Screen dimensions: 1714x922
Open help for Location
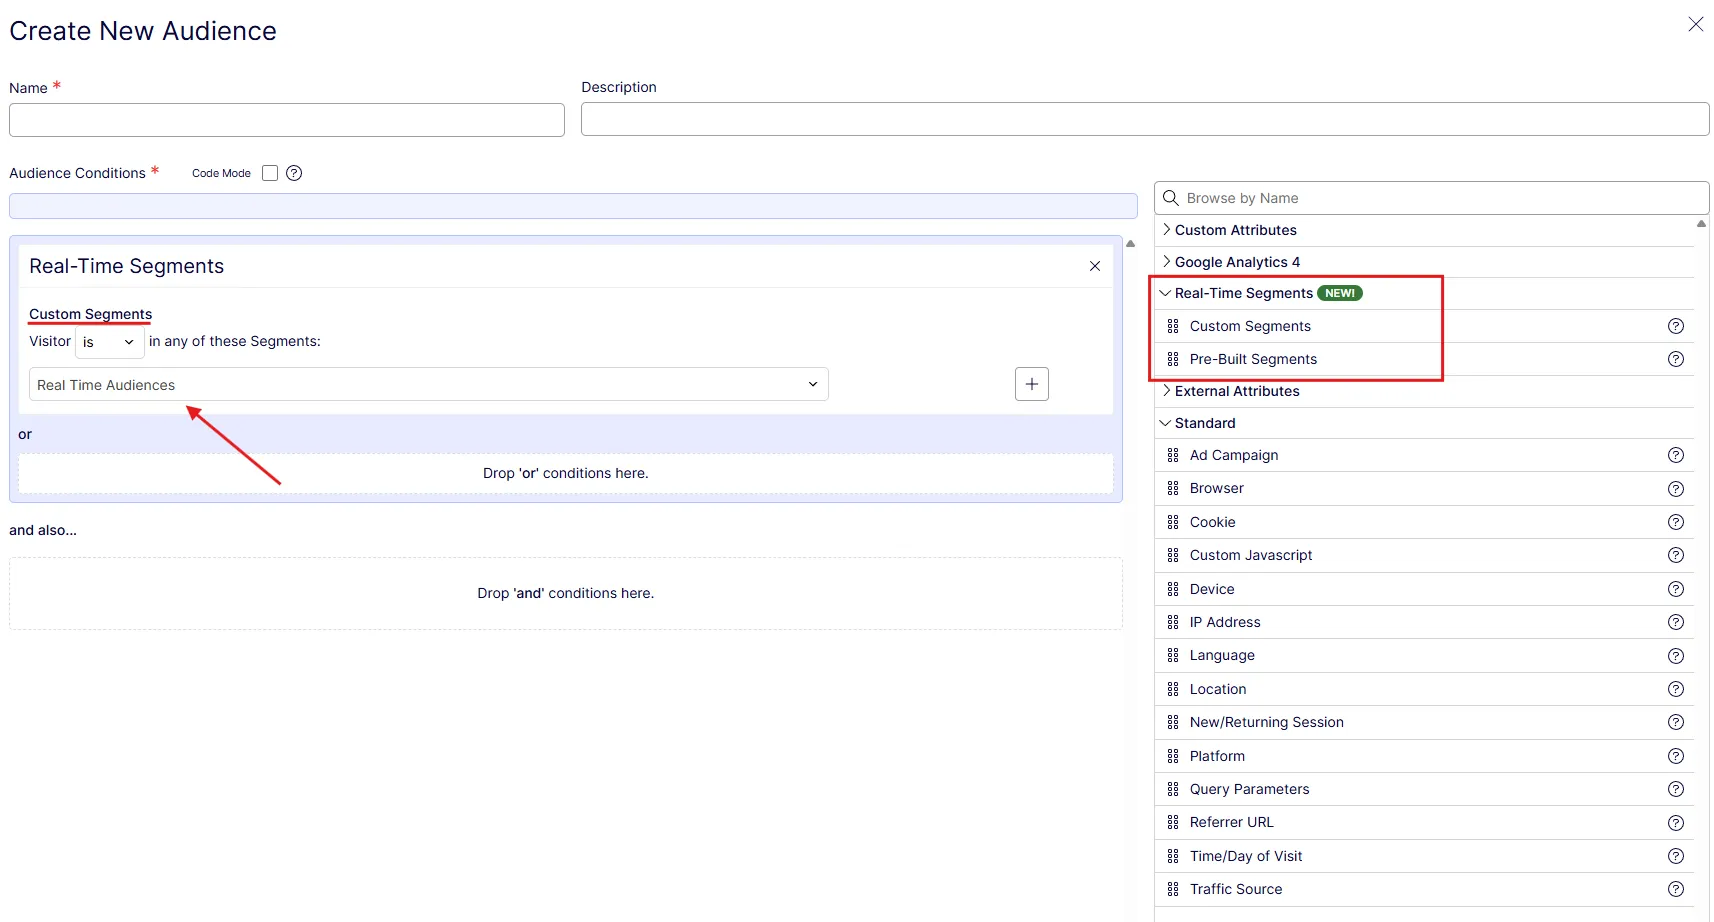pos(1676,689)
